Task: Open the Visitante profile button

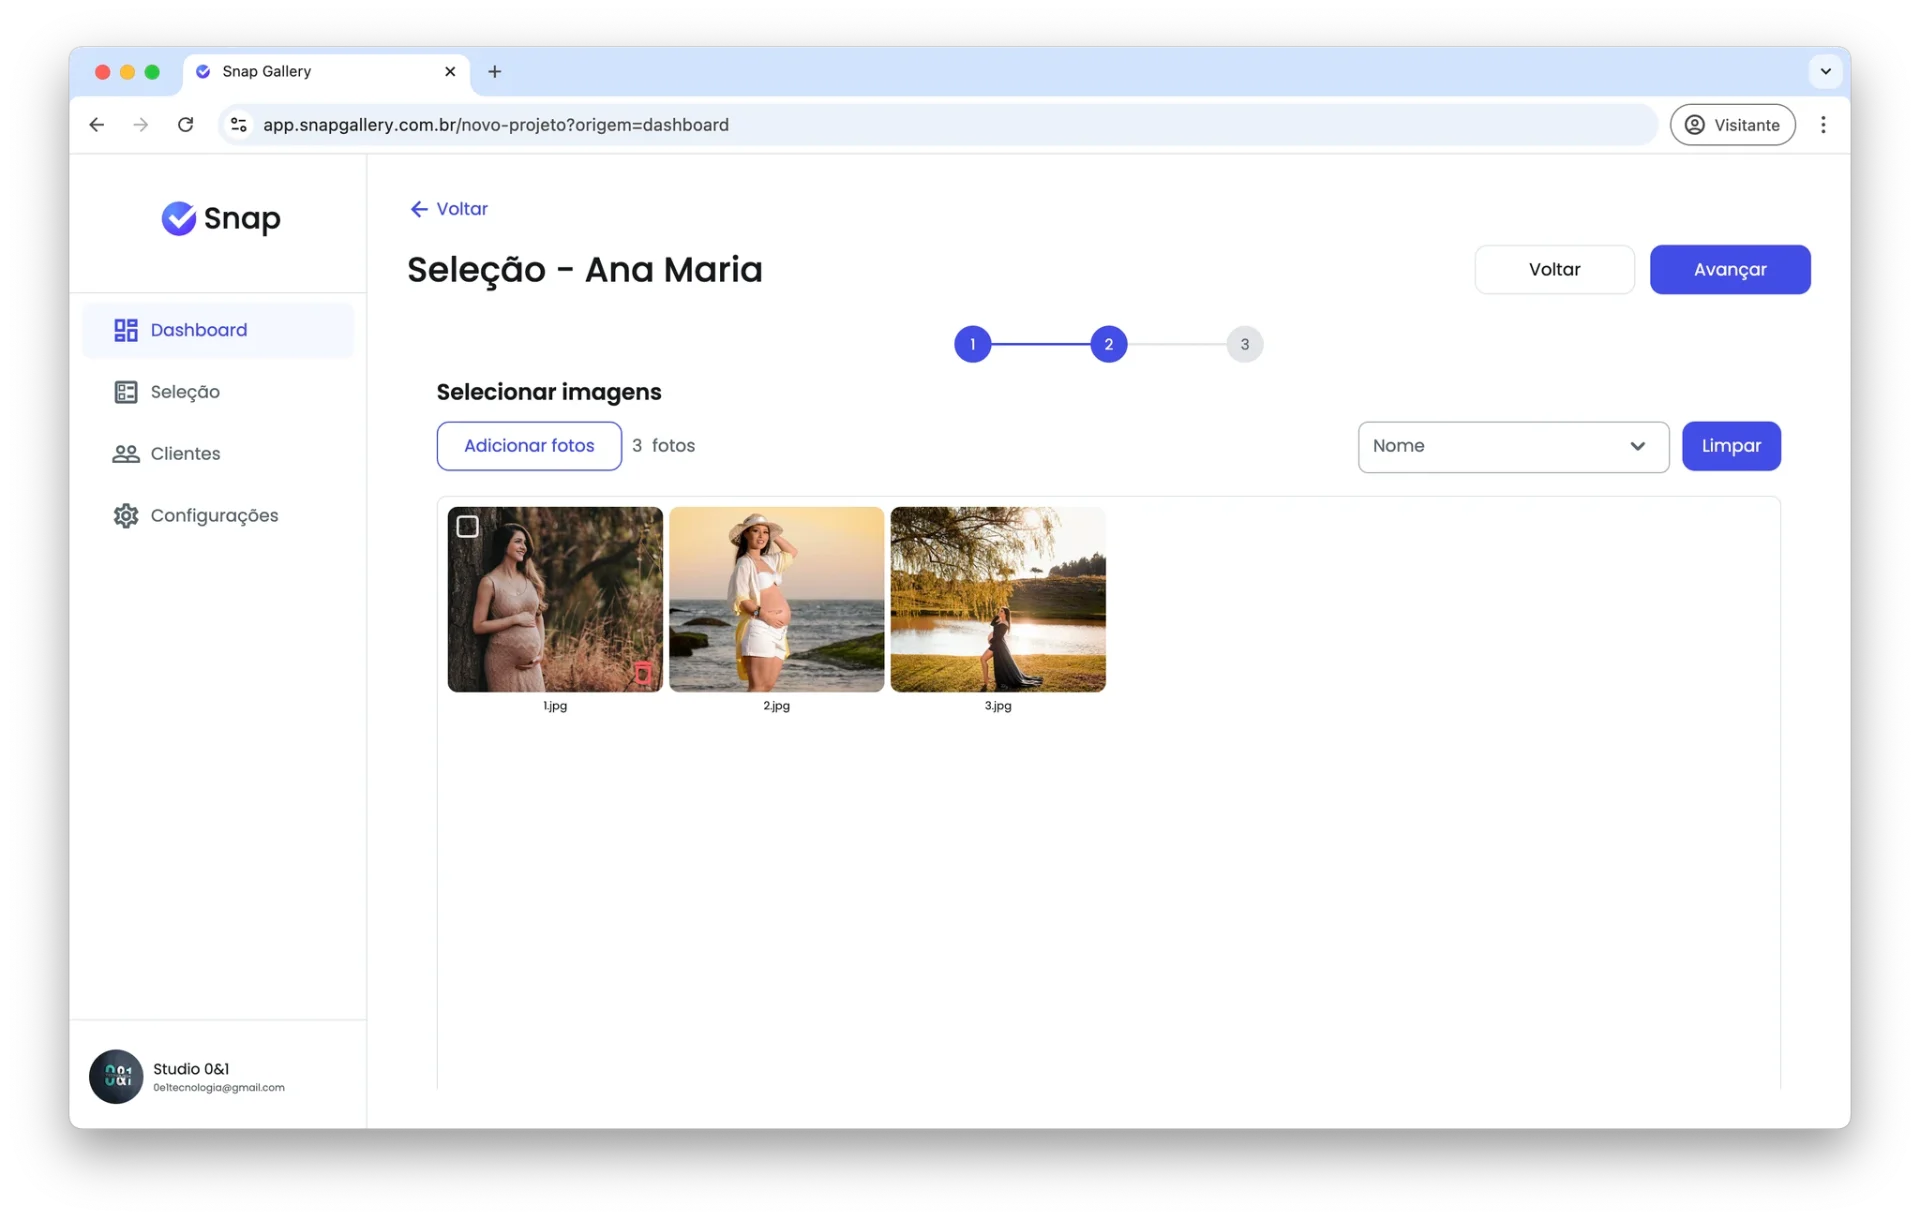Action: tap(1732, 125)
